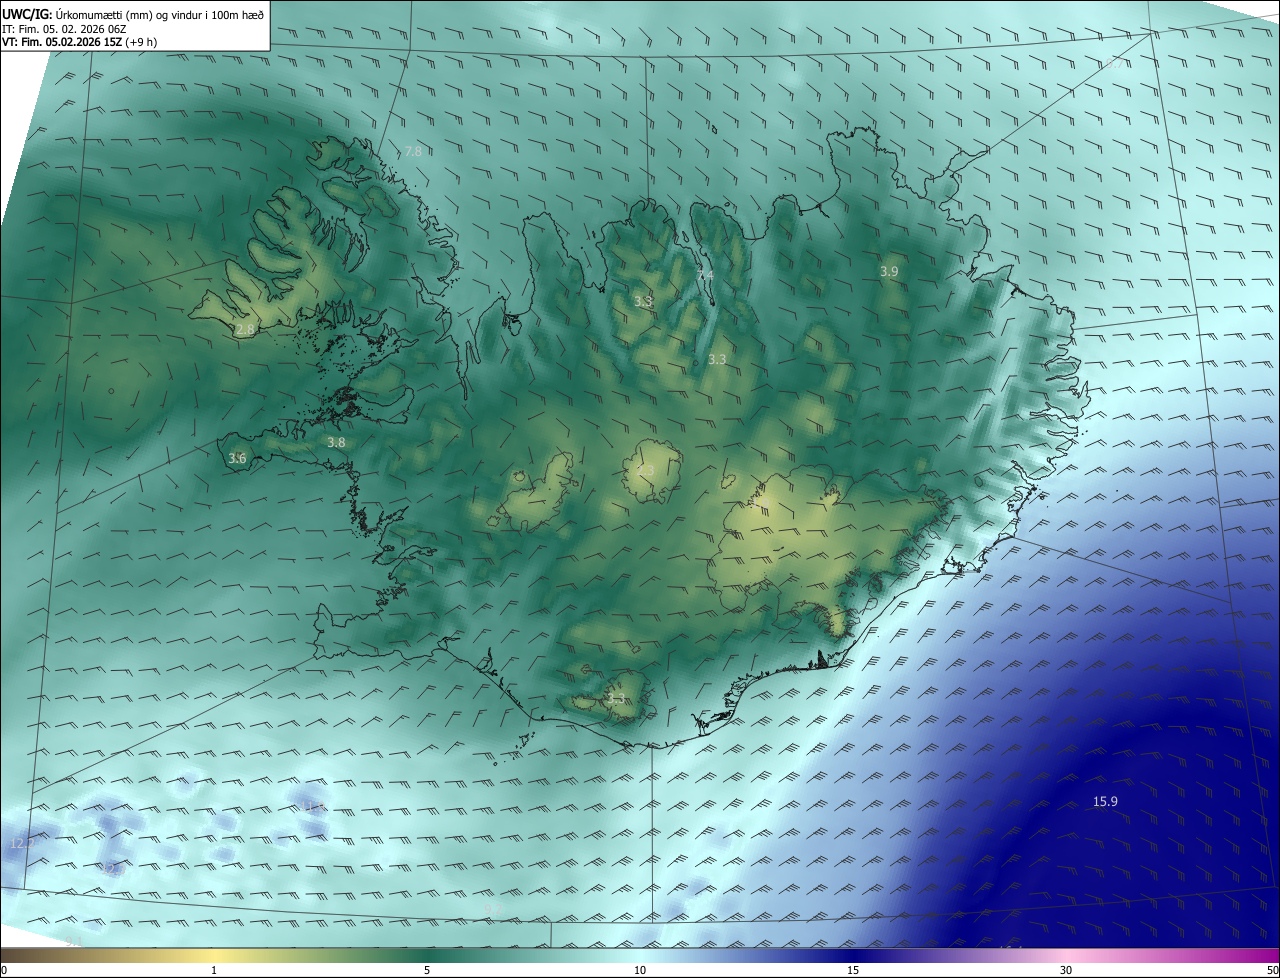Click the colorbar tick label 15
Screen dimensions: 1280x978
(x=853, y=970)
